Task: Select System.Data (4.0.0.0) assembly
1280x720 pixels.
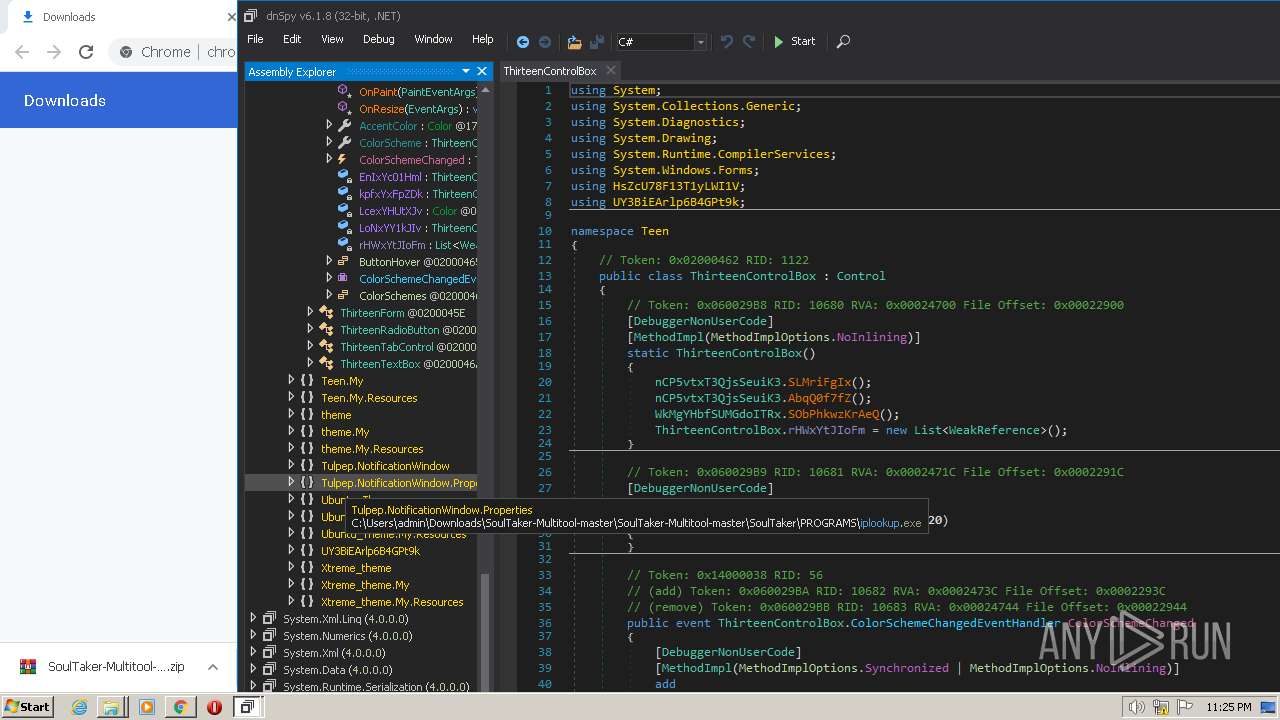Action: [340, 670]
